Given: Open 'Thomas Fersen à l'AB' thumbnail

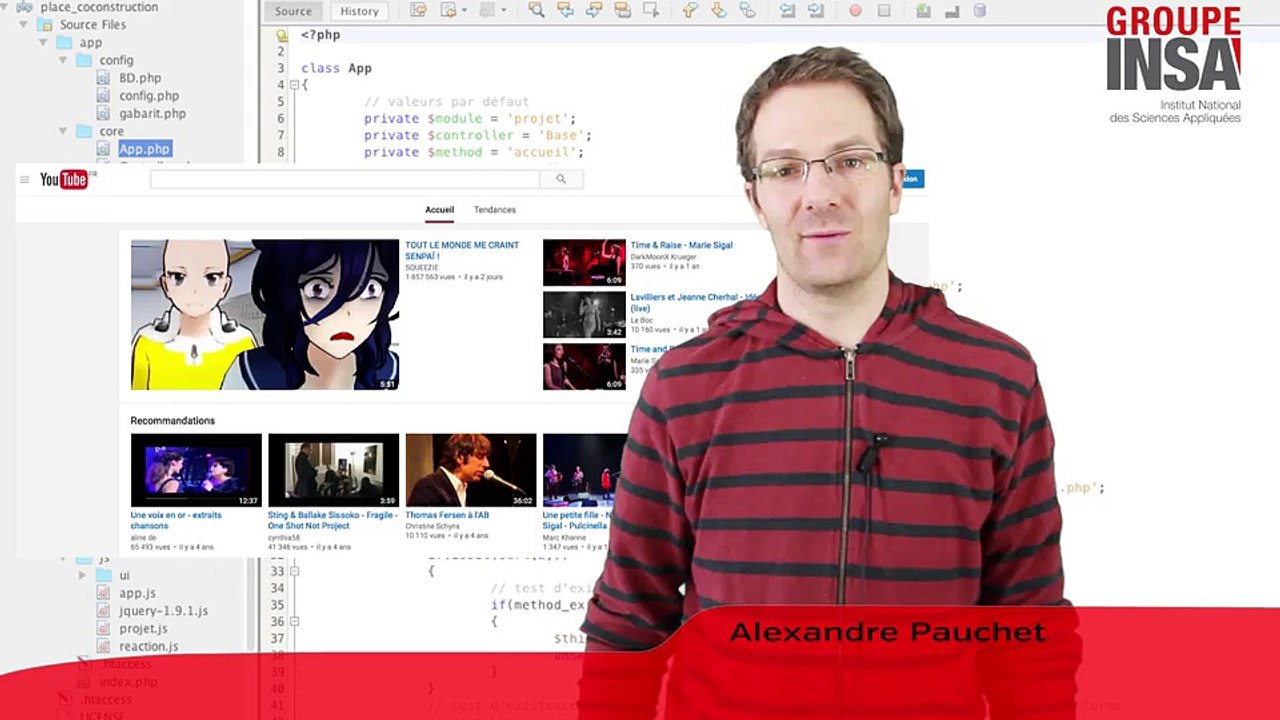Looking at the screenshot, I should click(x=471, y=470).
